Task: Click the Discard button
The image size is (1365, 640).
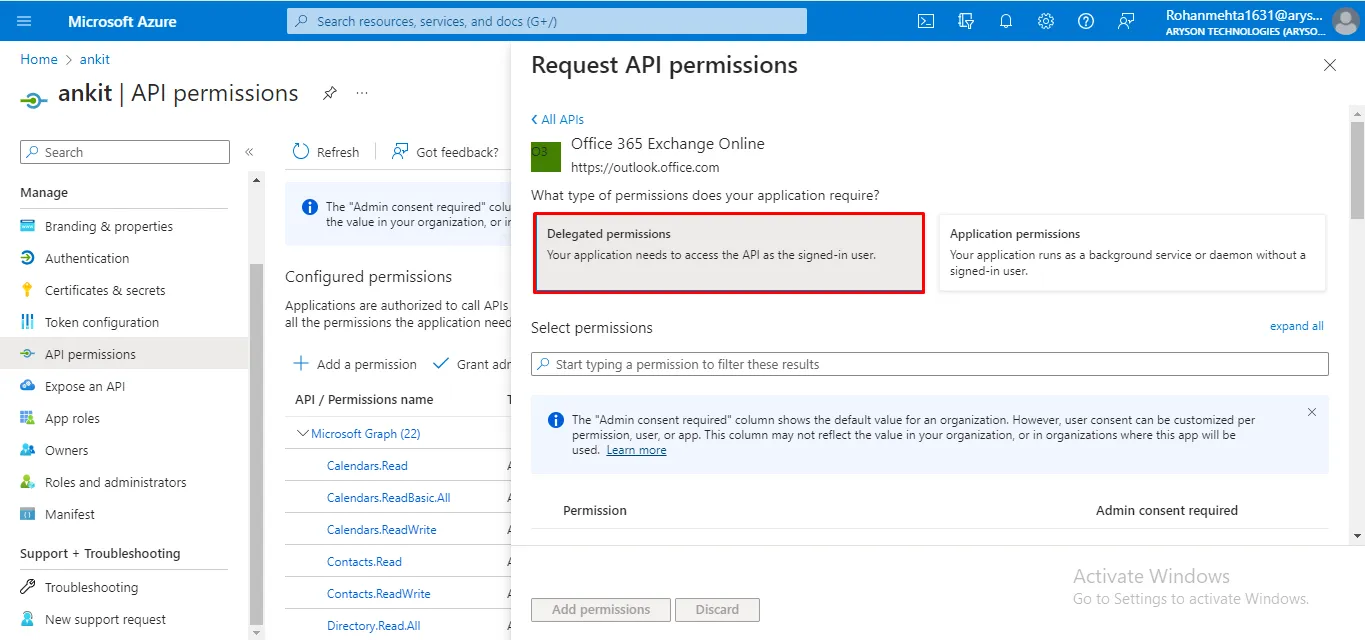Action: pyautogui.click(x=717, y=609)
